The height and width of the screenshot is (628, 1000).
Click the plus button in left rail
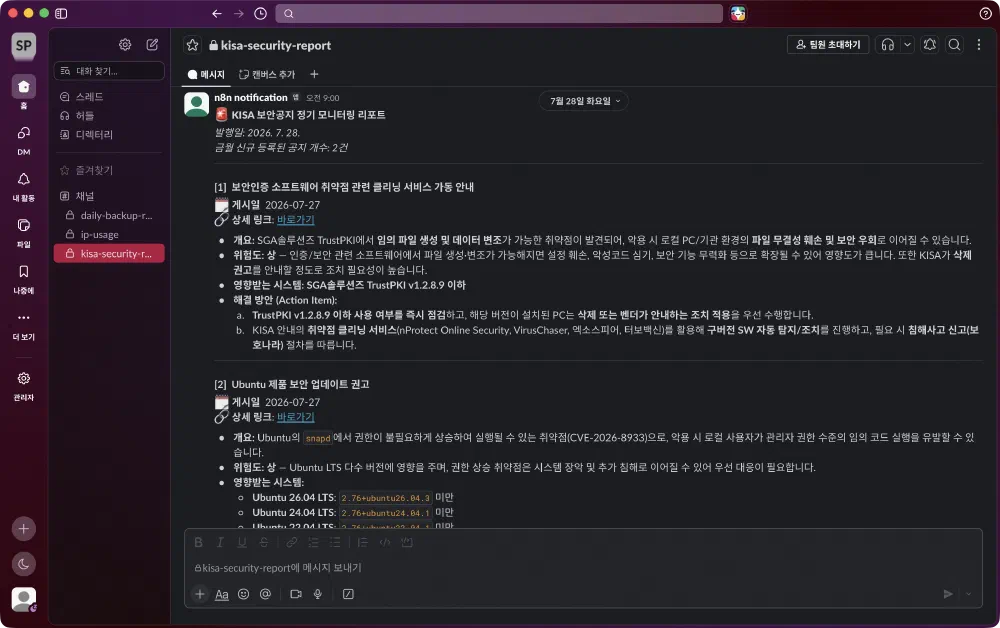click(x=24, y=529)
